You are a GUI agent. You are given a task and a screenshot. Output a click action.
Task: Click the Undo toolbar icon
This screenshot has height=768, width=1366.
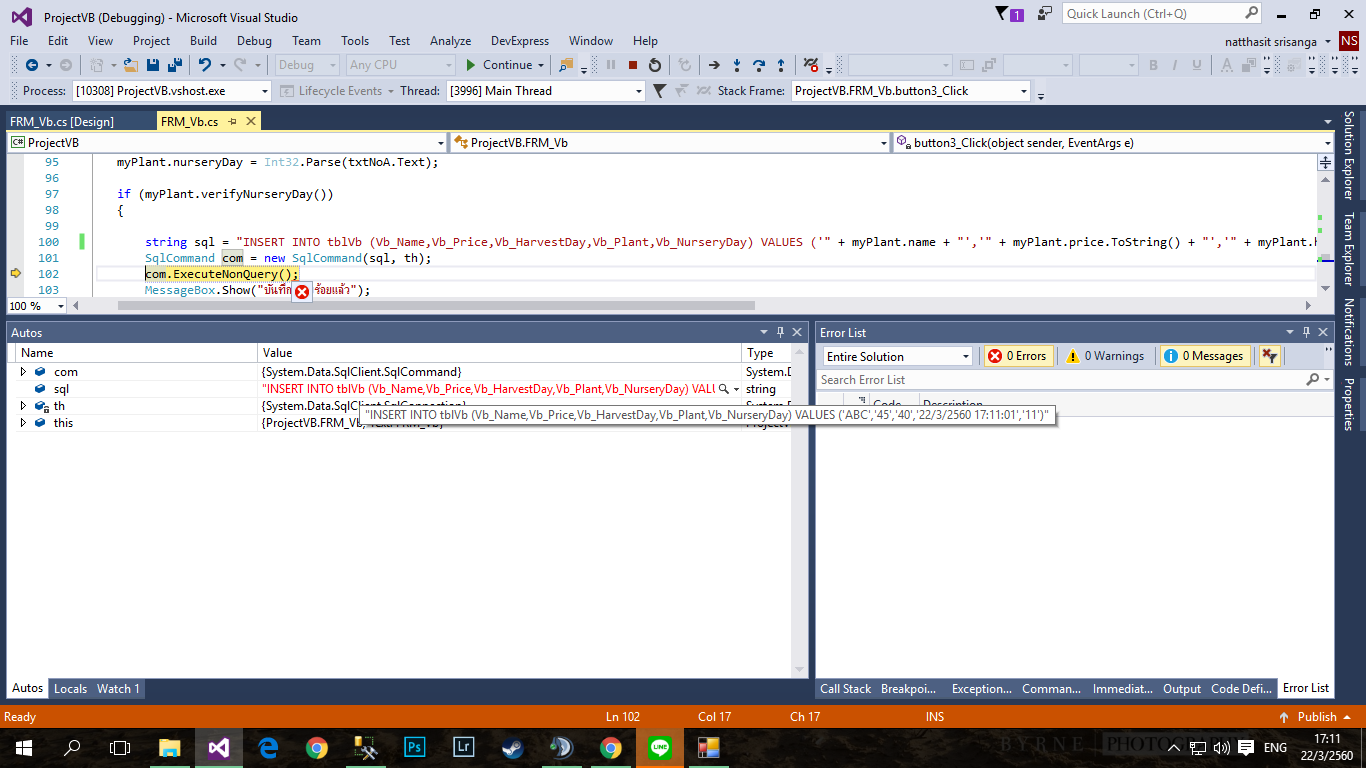tap(205, 65)
